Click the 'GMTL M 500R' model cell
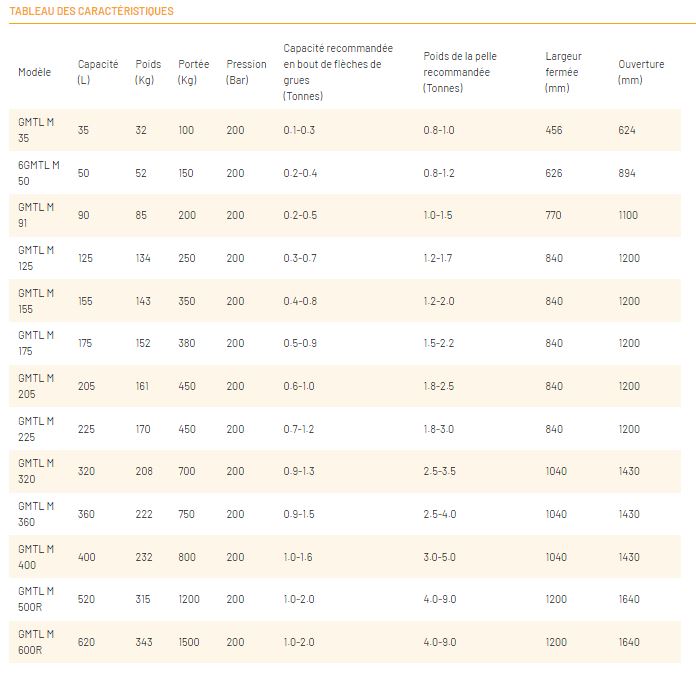 [36, 599]
